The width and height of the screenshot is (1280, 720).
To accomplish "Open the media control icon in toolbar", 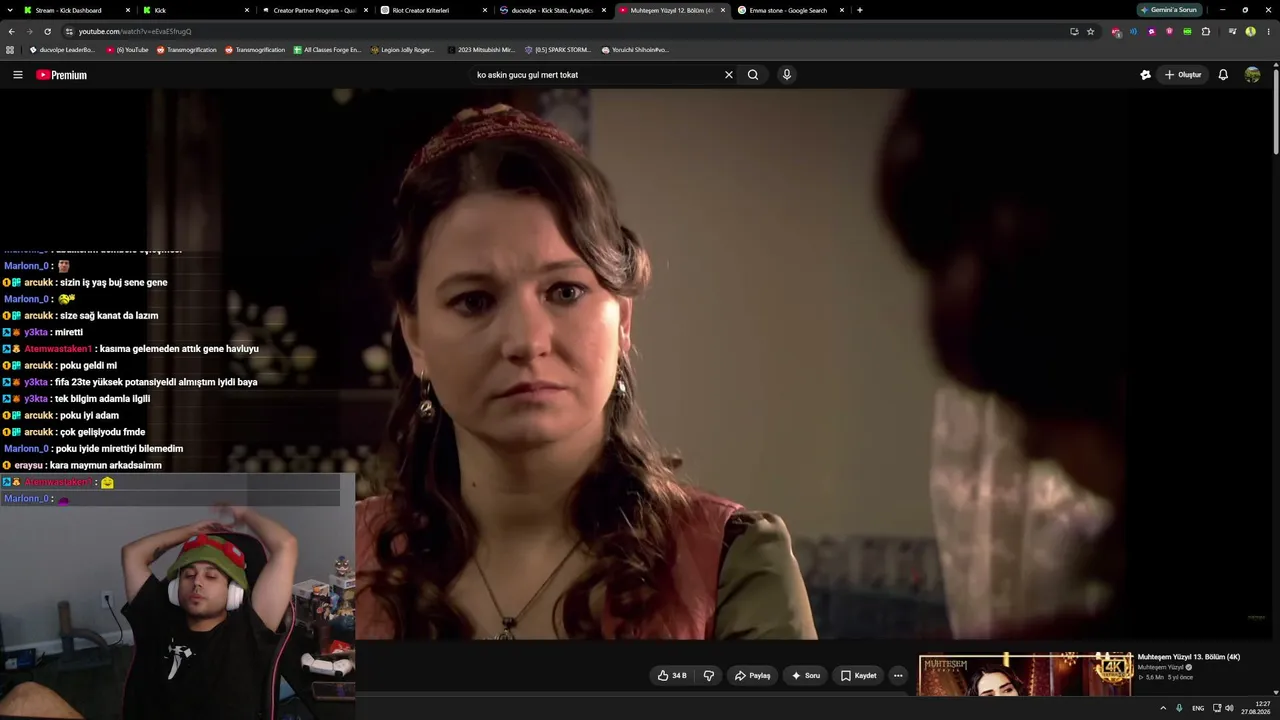I will point(1233,31).
